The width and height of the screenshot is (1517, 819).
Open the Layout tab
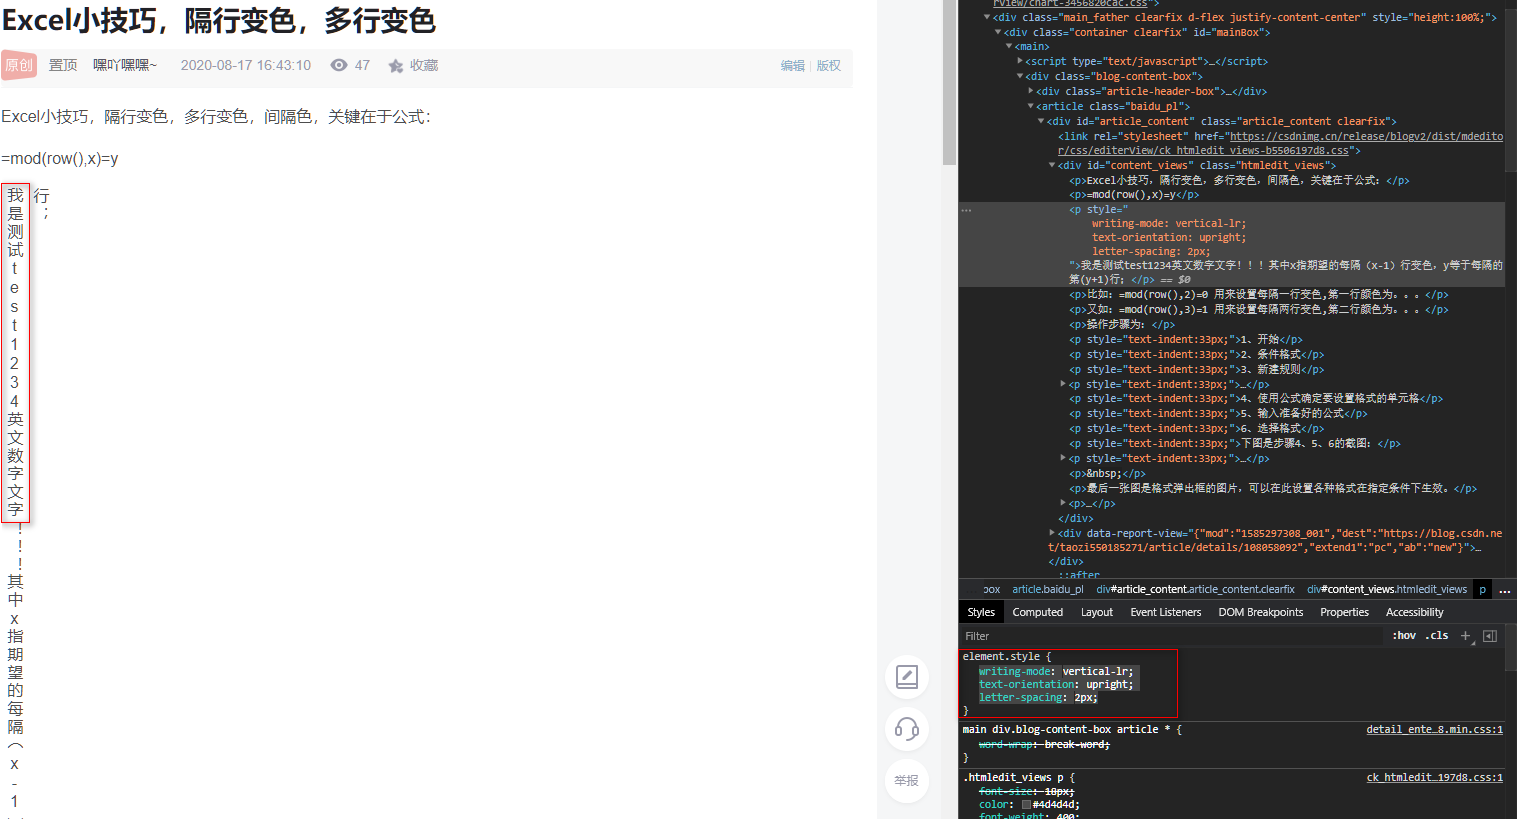[1097, 612]
